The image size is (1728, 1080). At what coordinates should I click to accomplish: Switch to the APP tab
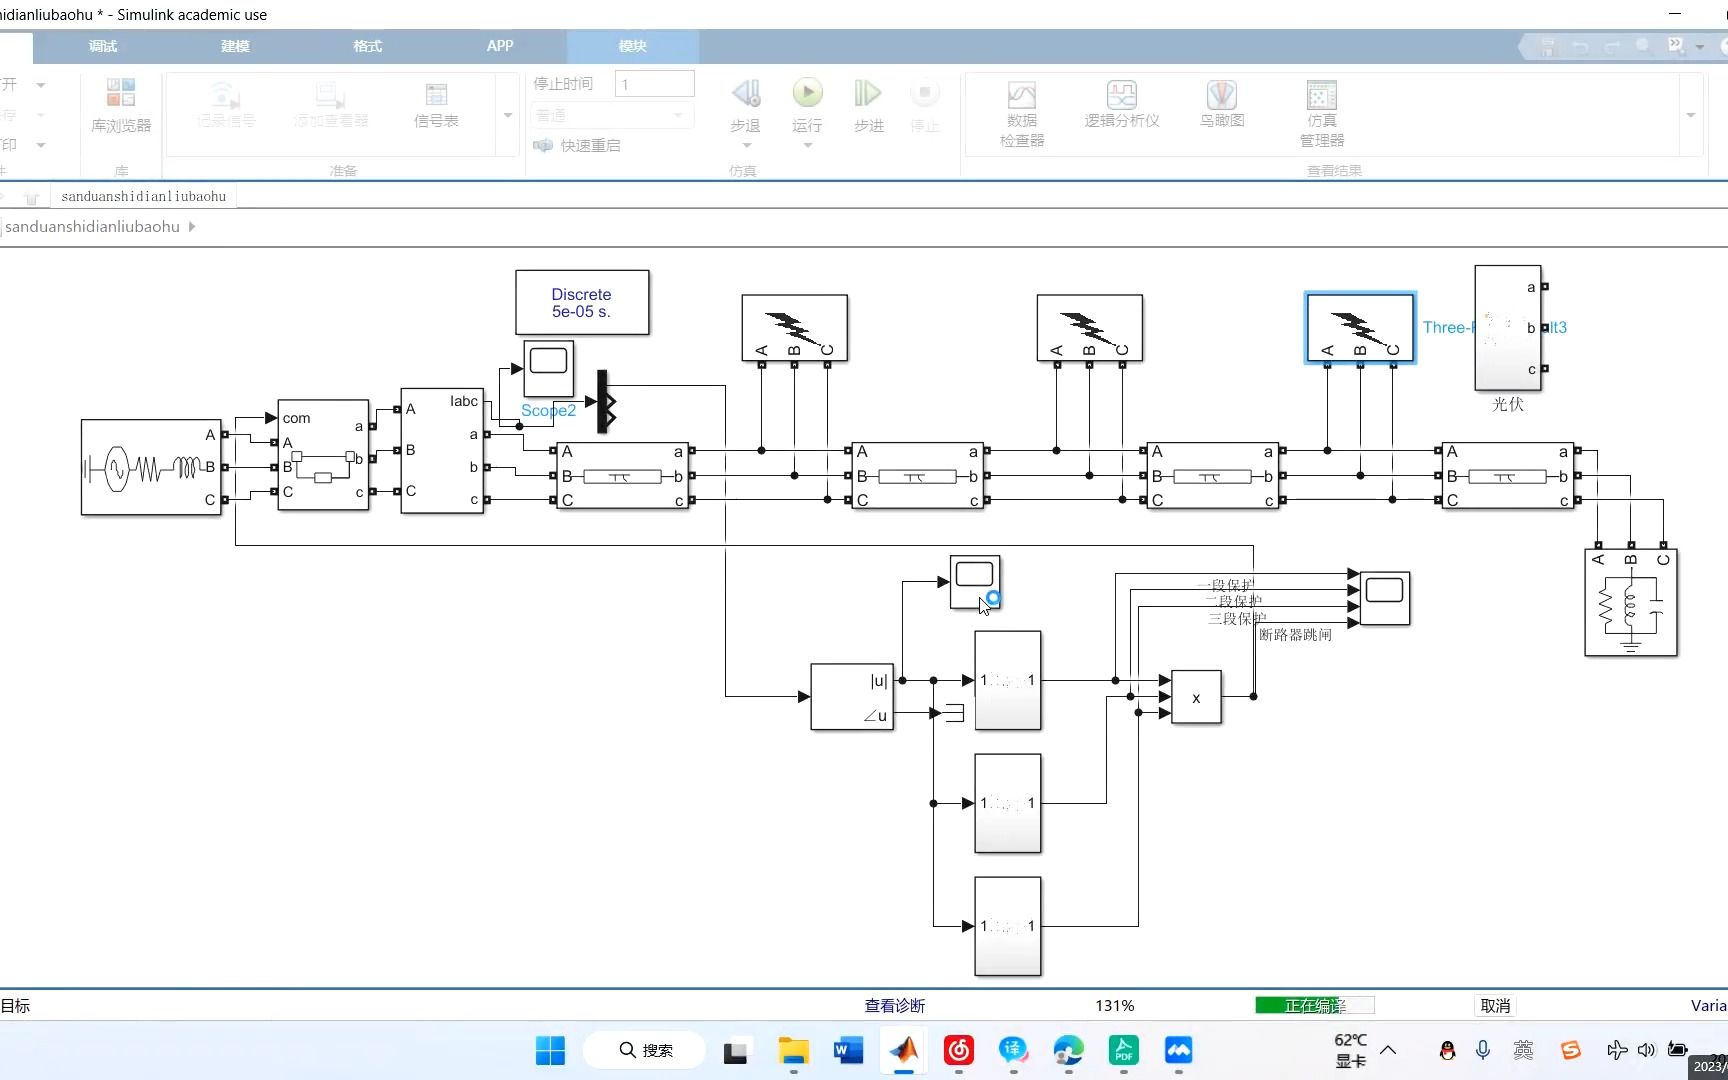[x=500, y=46]
